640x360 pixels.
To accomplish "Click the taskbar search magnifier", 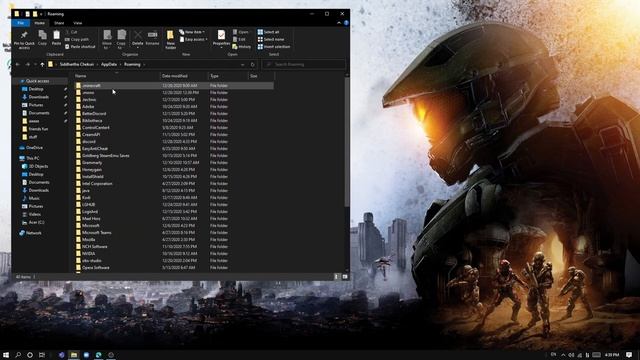I will click(x=18, y=355).
